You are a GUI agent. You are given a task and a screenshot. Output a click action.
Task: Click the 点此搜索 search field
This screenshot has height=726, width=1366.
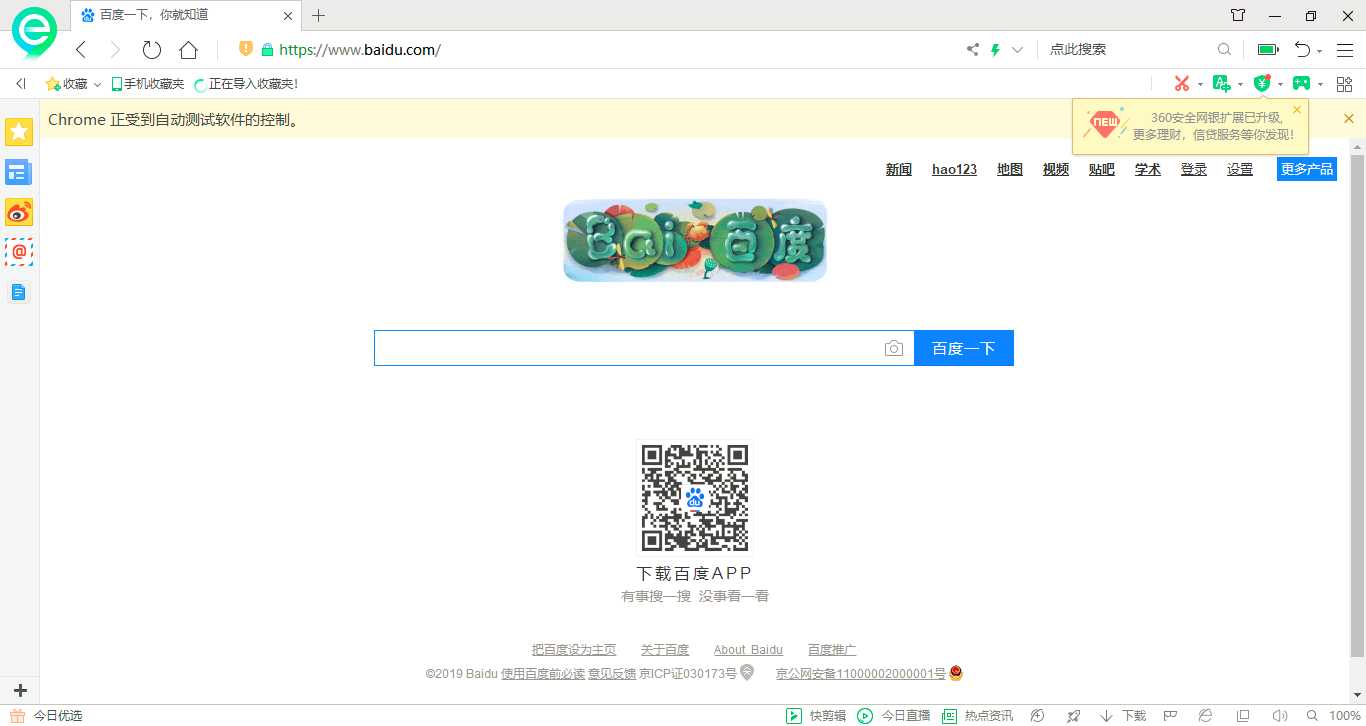1128,49
